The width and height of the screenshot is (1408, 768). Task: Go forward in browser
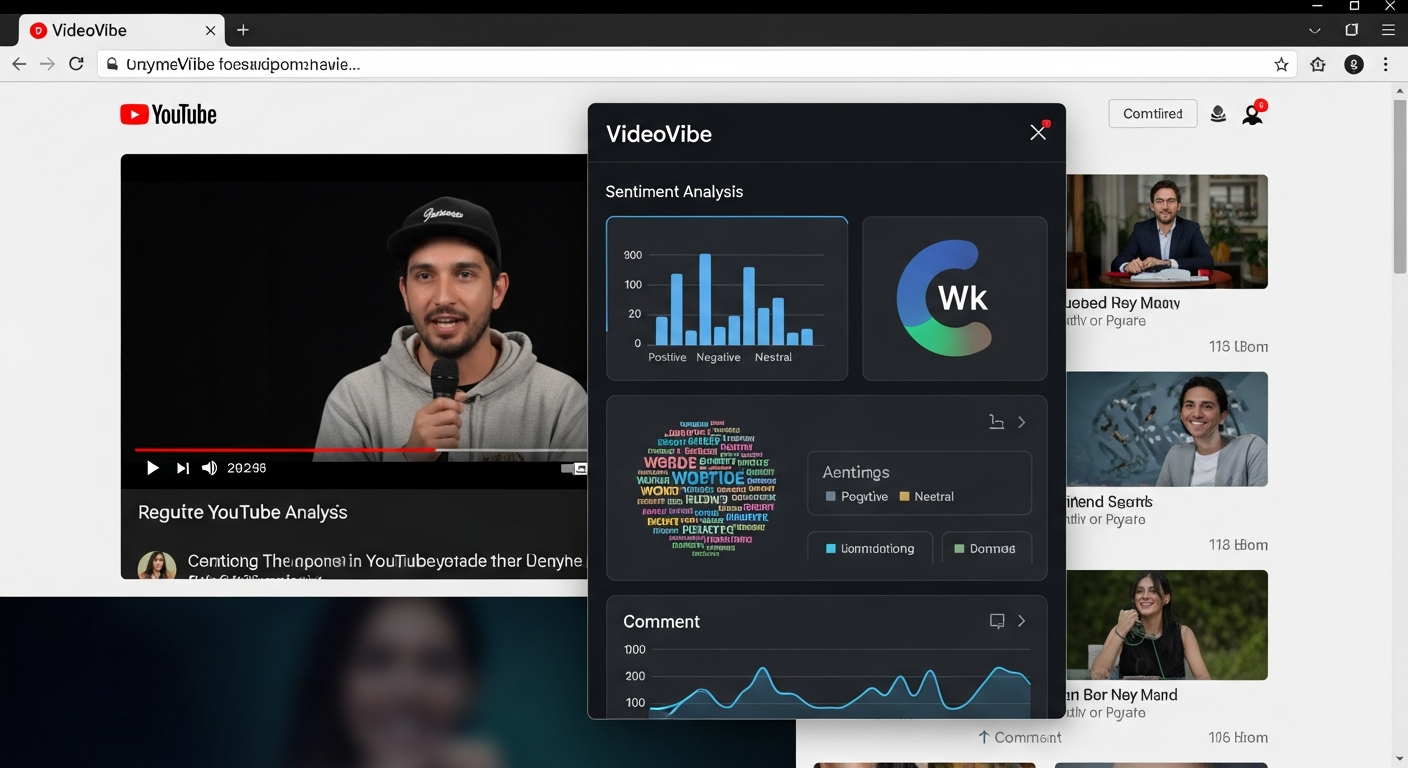click(x=47, y=64)
